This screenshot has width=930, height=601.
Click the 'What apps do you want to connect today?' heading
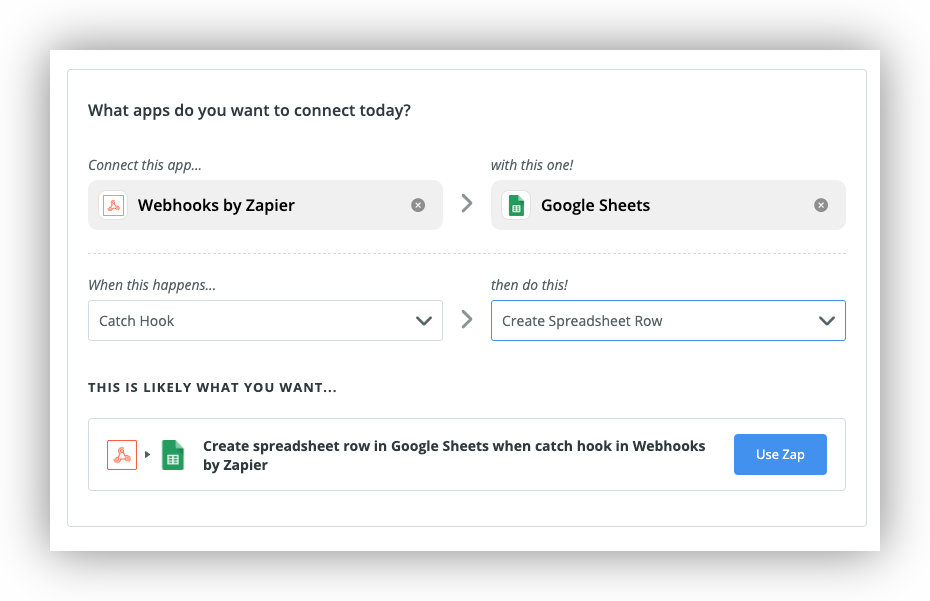pos(249,110)
